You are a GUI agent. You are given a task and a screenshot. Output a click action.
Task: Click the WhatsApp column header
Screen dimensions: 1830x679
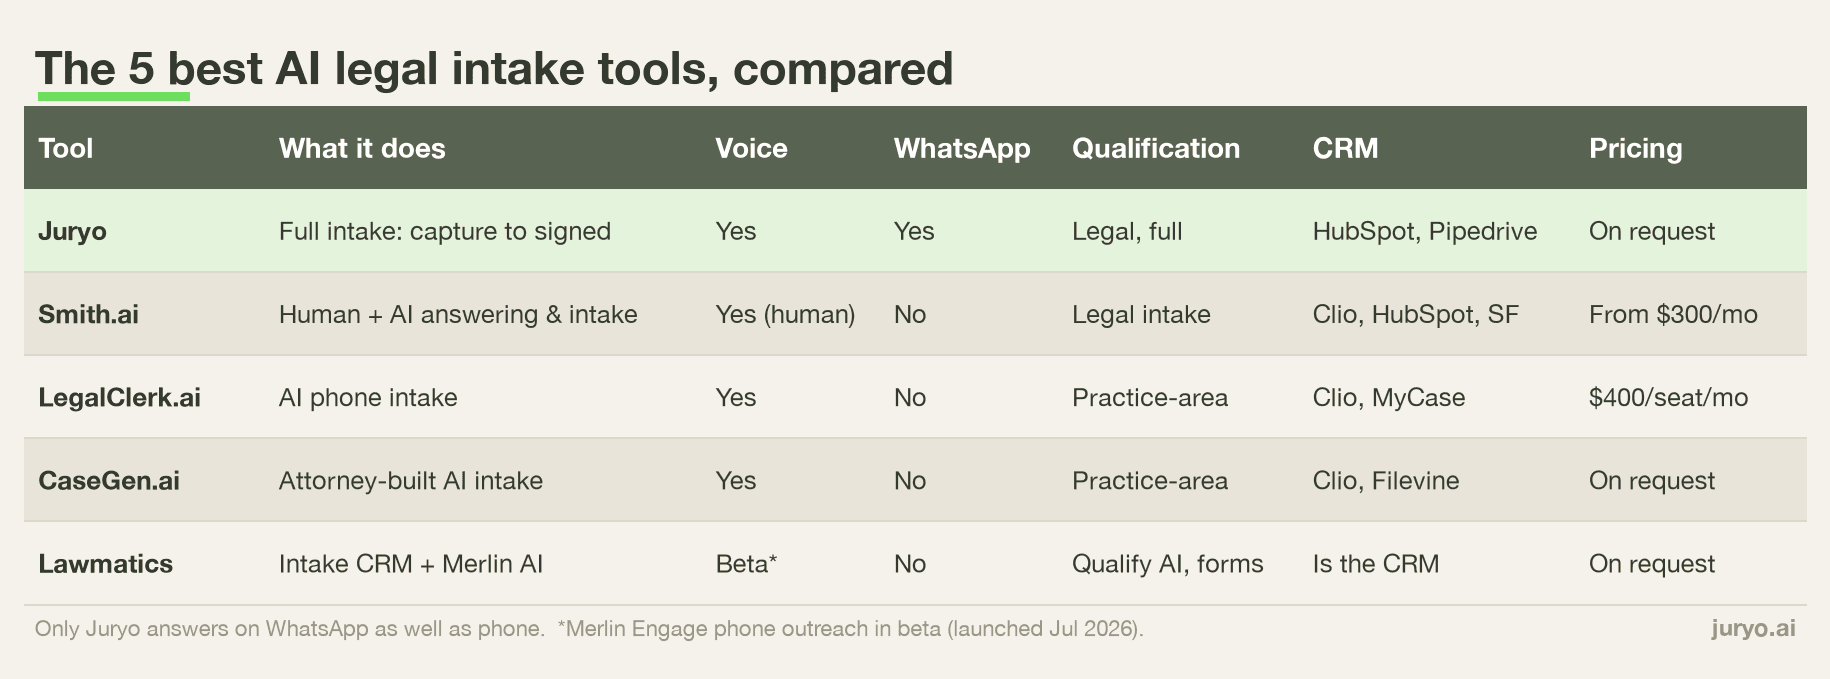[x=961, y=148]
